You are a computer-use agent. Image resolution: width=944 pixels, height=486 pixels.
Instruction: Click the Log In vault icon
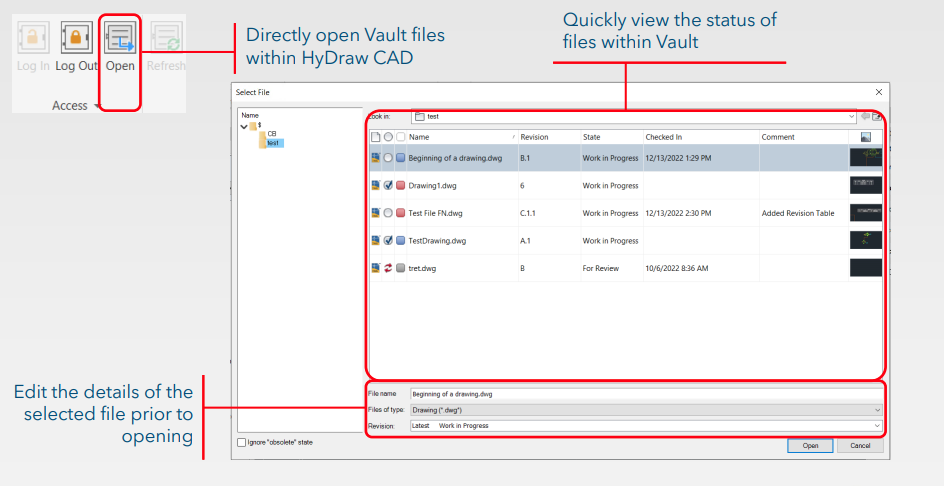point(33,38)
